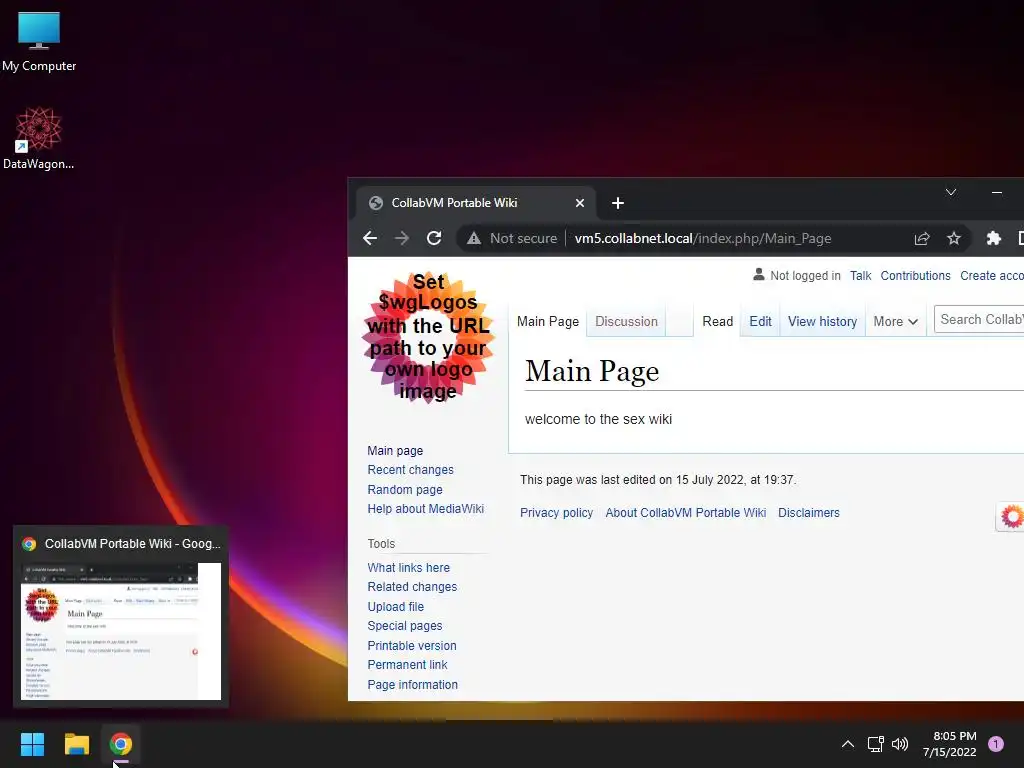The height and width of the screenshot is (768, 1024).
Task: Open What links here
Action: pos(408,568)
